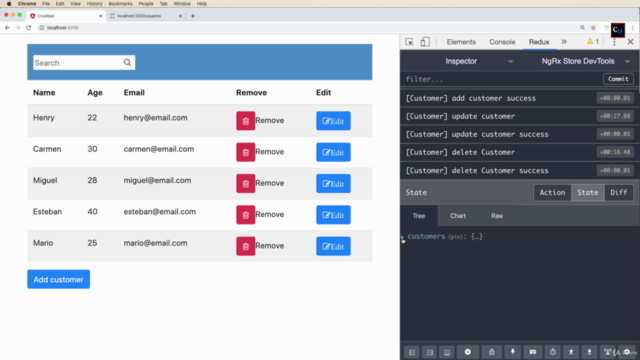Edit Henry's customer record
Image resolution: width=640 pixels, height=360 pixels.
(333, 121)
